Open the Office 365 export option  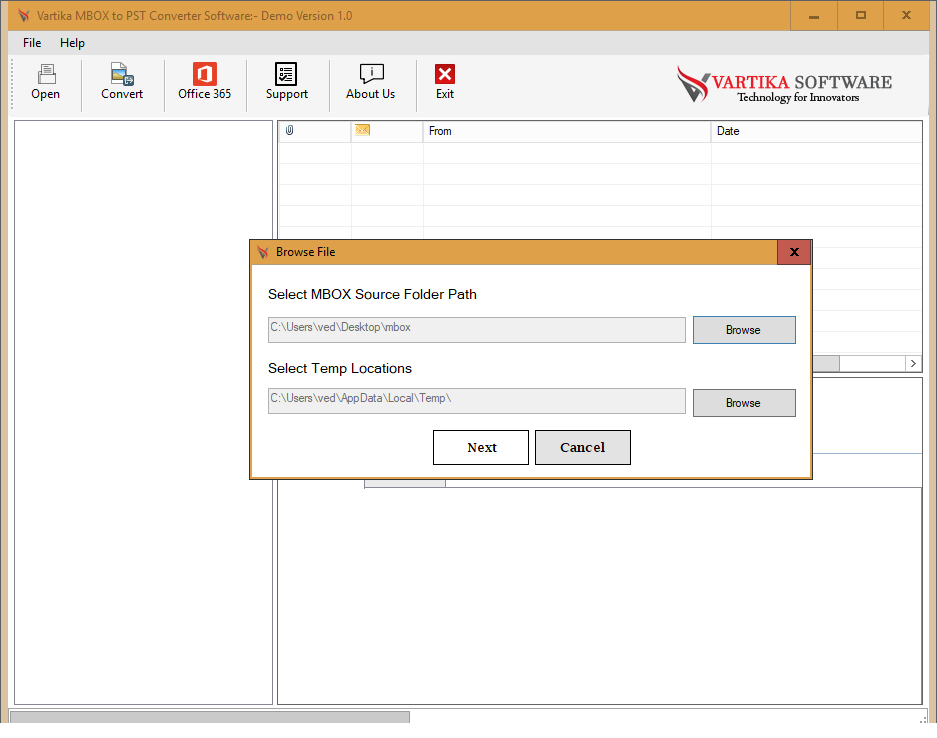[x=204, y=82]
